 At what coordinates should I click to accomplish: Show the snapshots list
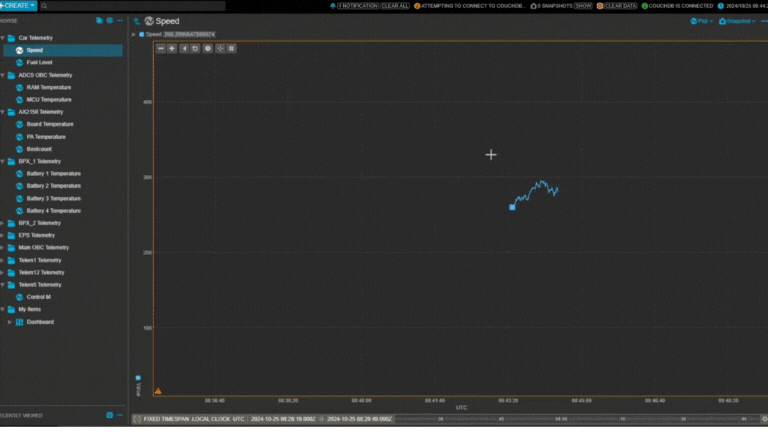click(x=583, y=6)
